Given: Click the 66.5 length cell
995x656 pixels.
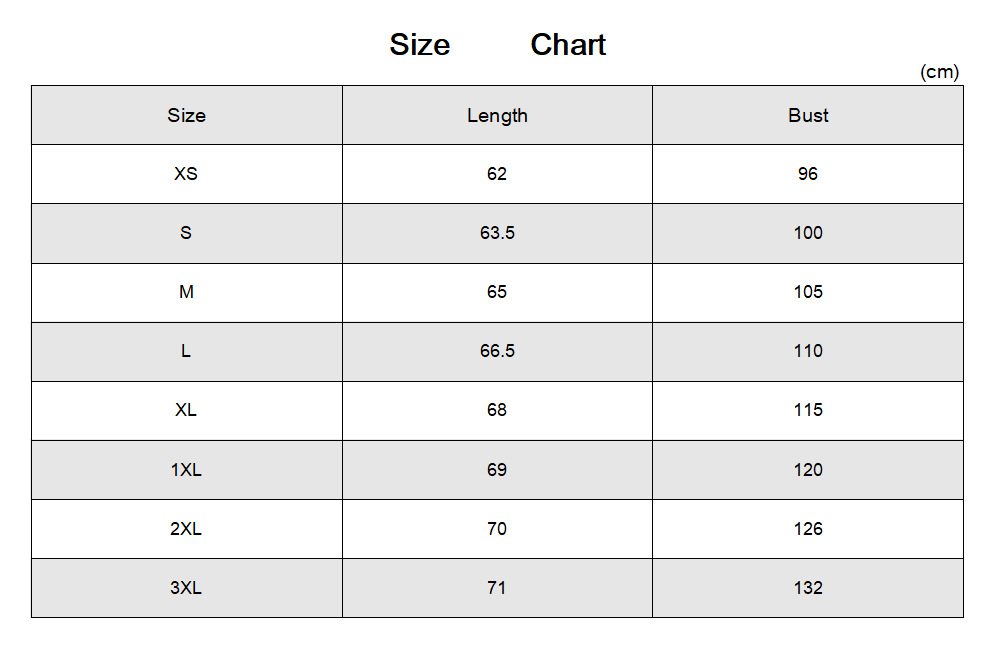Looking at the screenshot, I should click(x=497, y=351).
